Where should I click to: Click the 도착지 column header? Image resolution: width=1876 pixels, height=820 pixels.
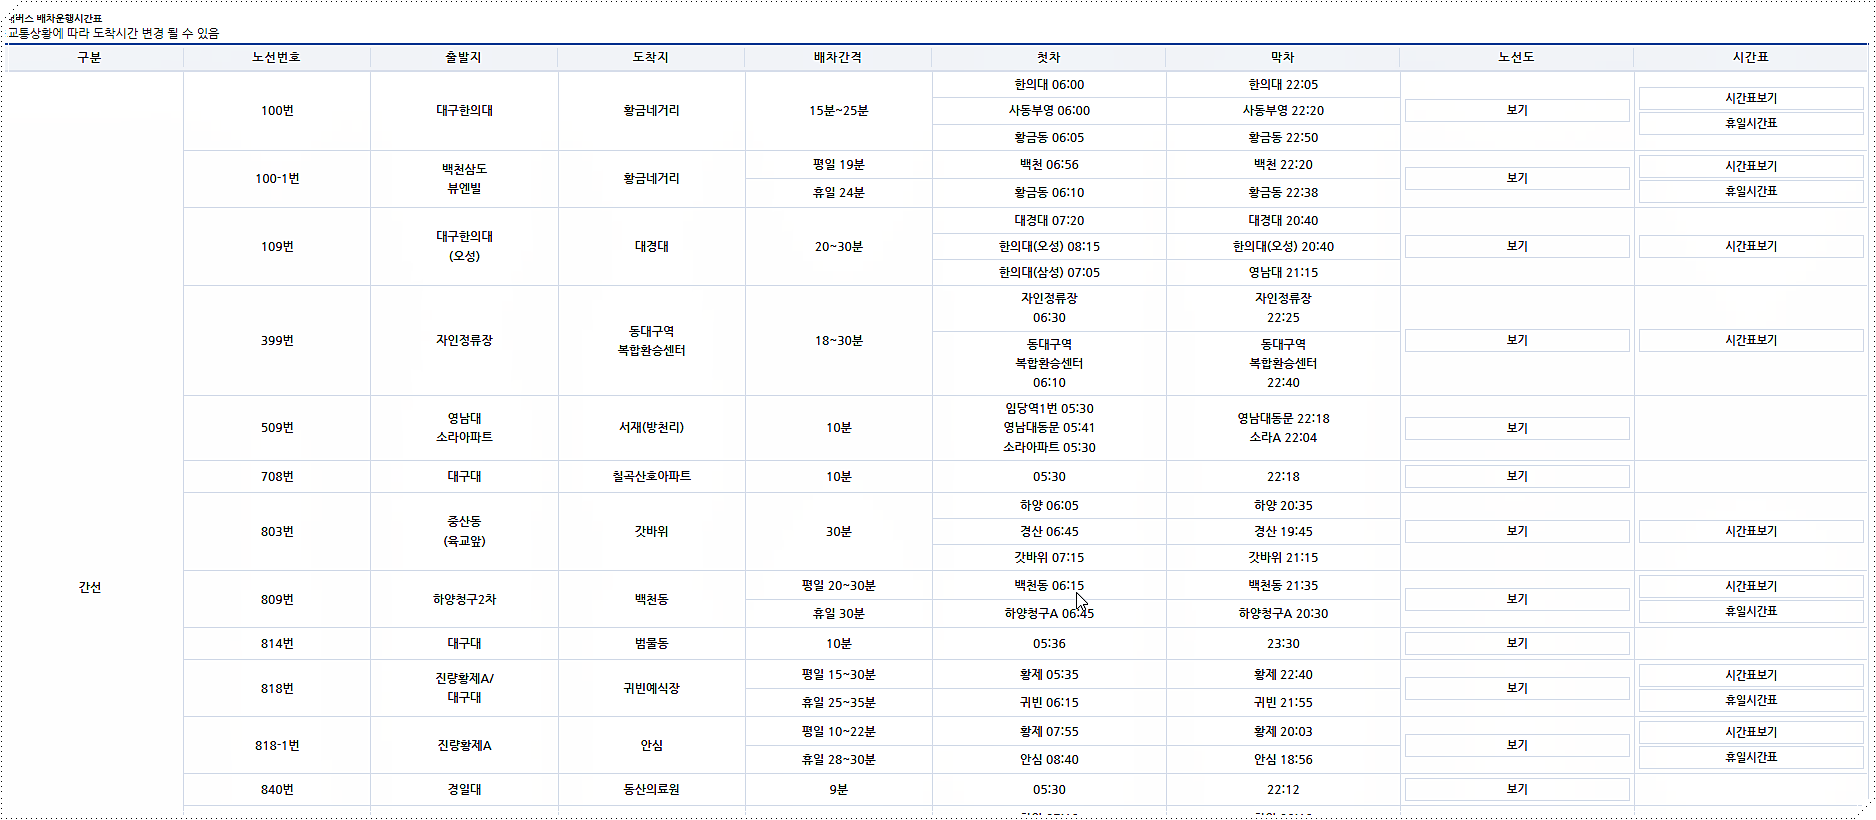coord(651,58)
